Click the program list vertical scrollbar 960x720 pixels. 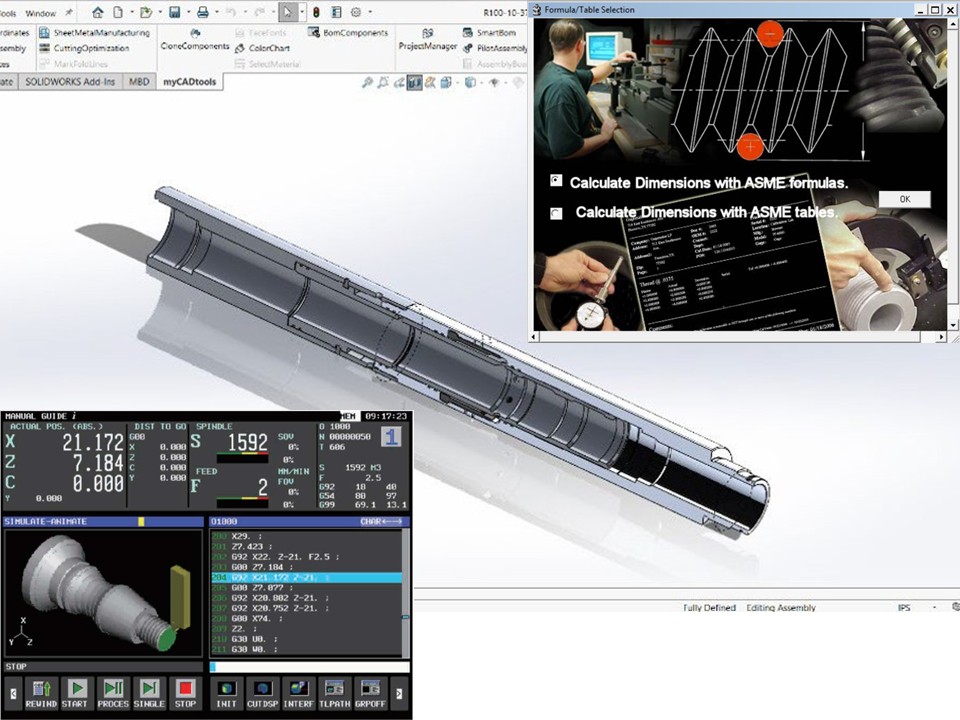point(405,593)
